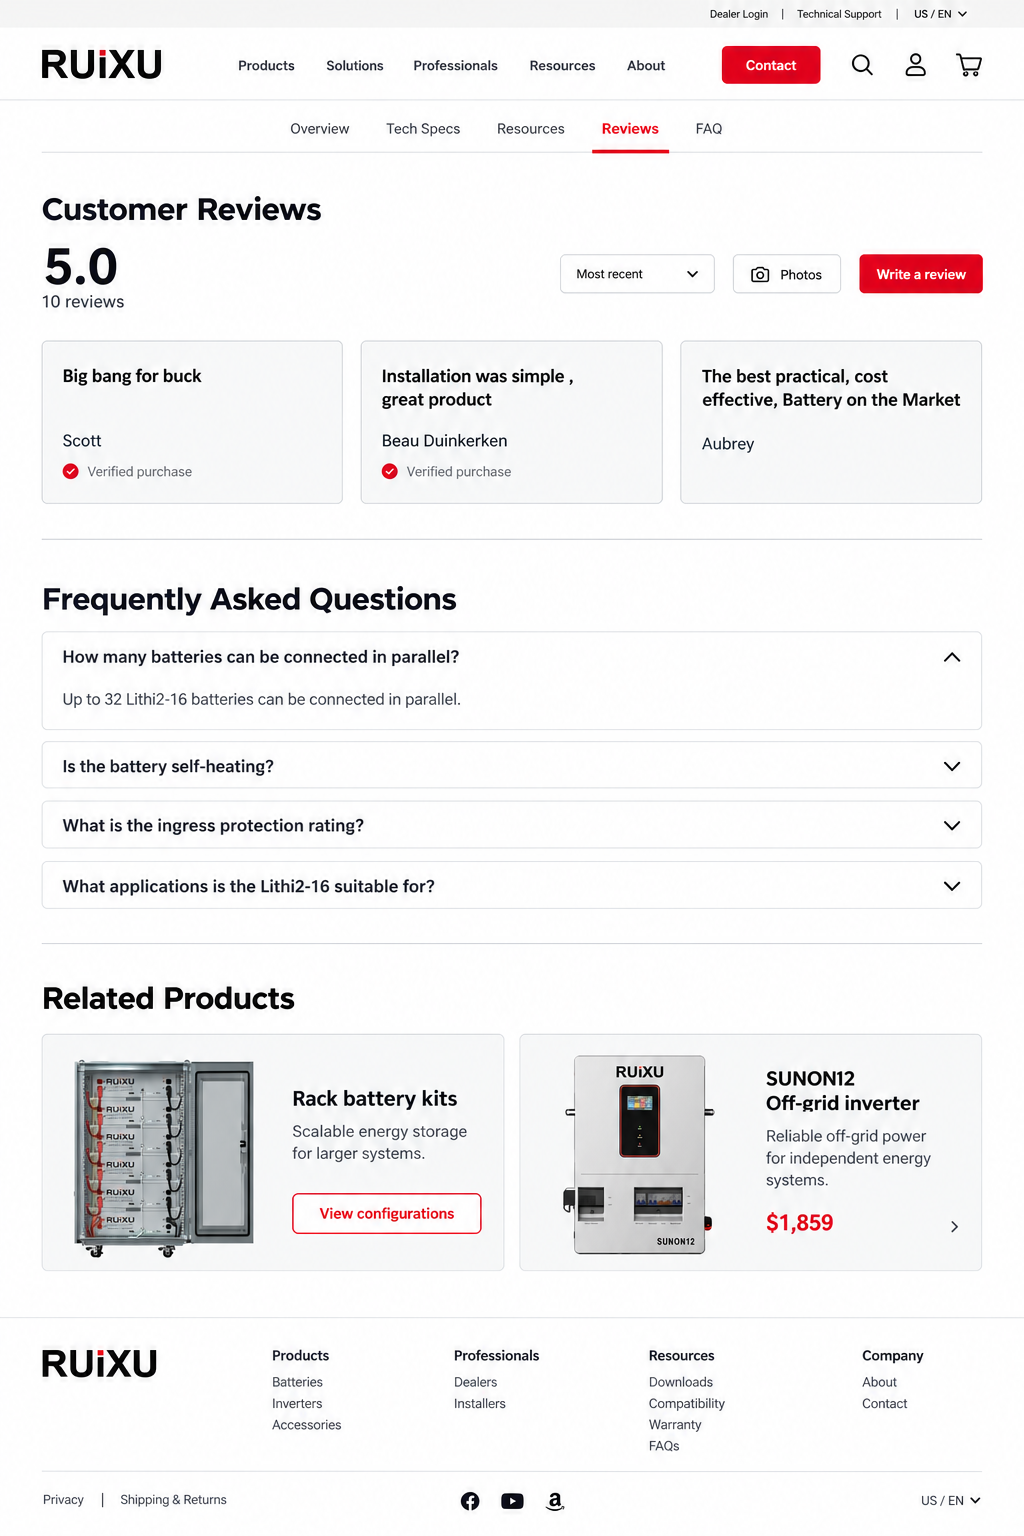The height and width of the screenshot is (1536, 1024).
Task: Open the footer Inverters link
Action: coord(297,1403)
